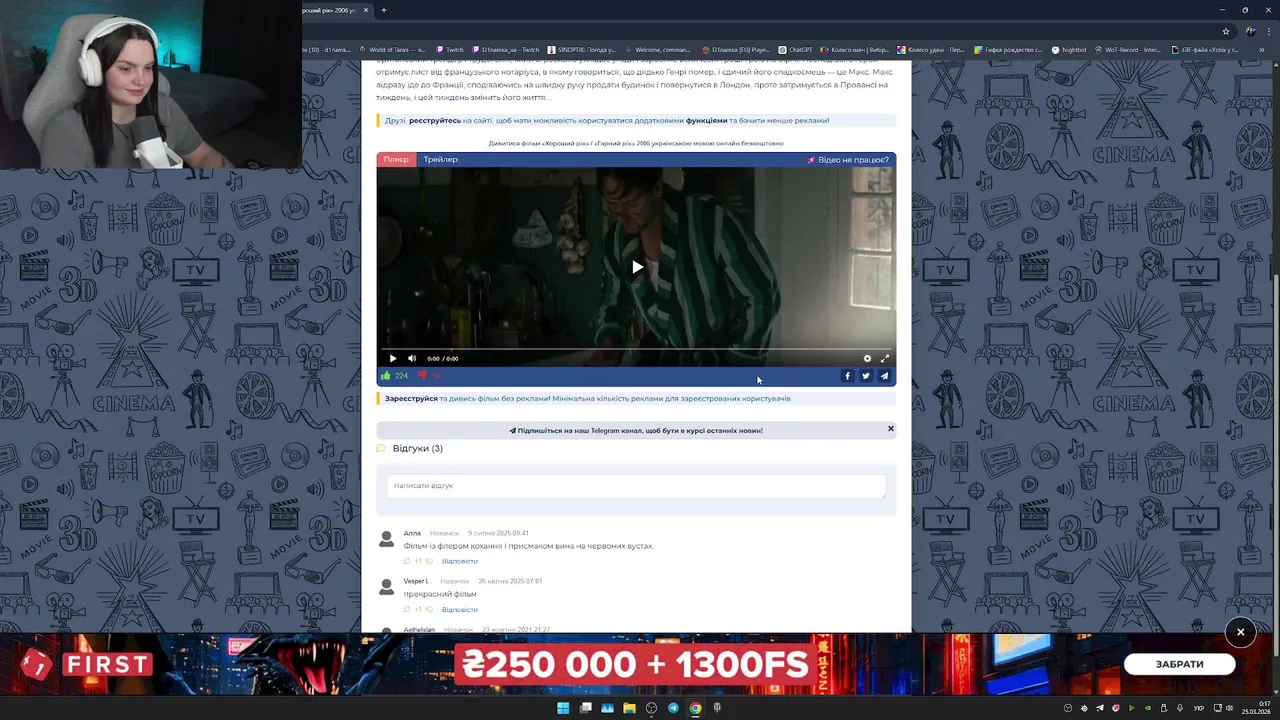Show more bookmarks via the overflow chevron
The height and width of the screenshot is (720, 1280).
pos(1263,50)
